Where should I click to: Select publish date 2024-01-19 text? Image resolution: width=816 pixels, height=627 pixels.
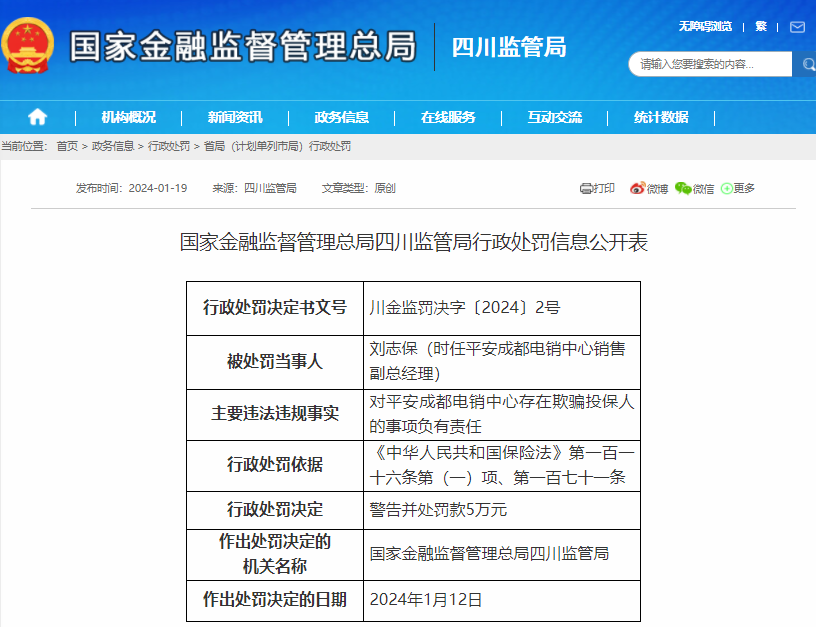click(x=158, y=188)
